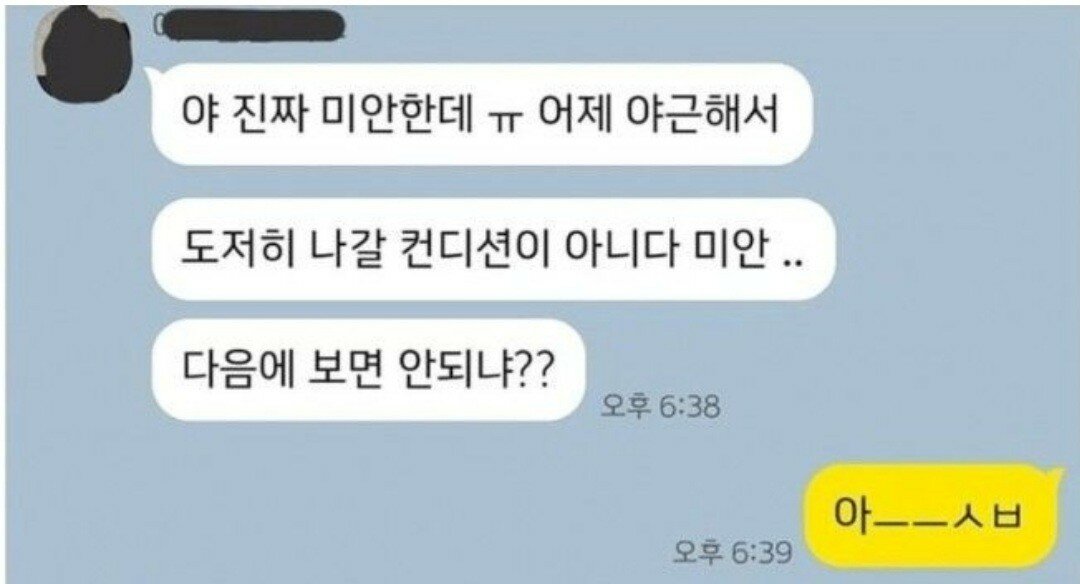This screenshot has width=1080, height=584.
Task: Select the message bubble starting with 도저히 나갈
Action: [493, 249]
